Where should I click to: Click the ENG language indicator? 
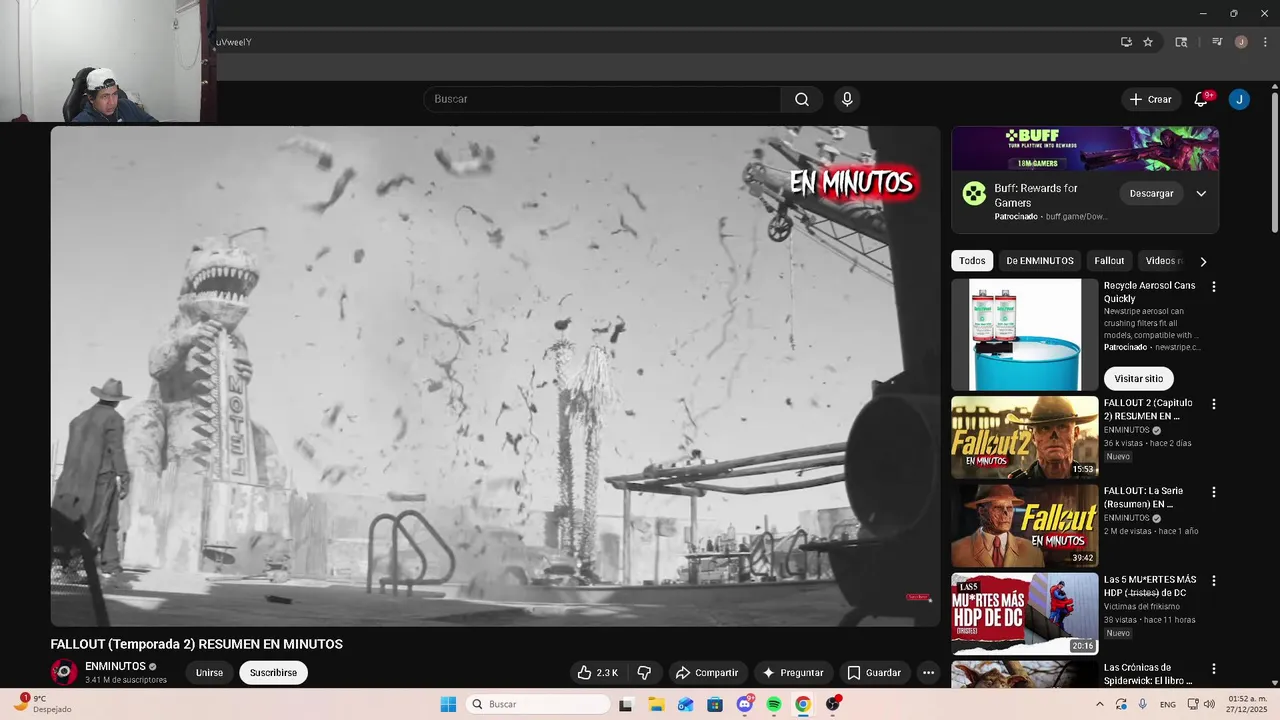click(1167, 704)
